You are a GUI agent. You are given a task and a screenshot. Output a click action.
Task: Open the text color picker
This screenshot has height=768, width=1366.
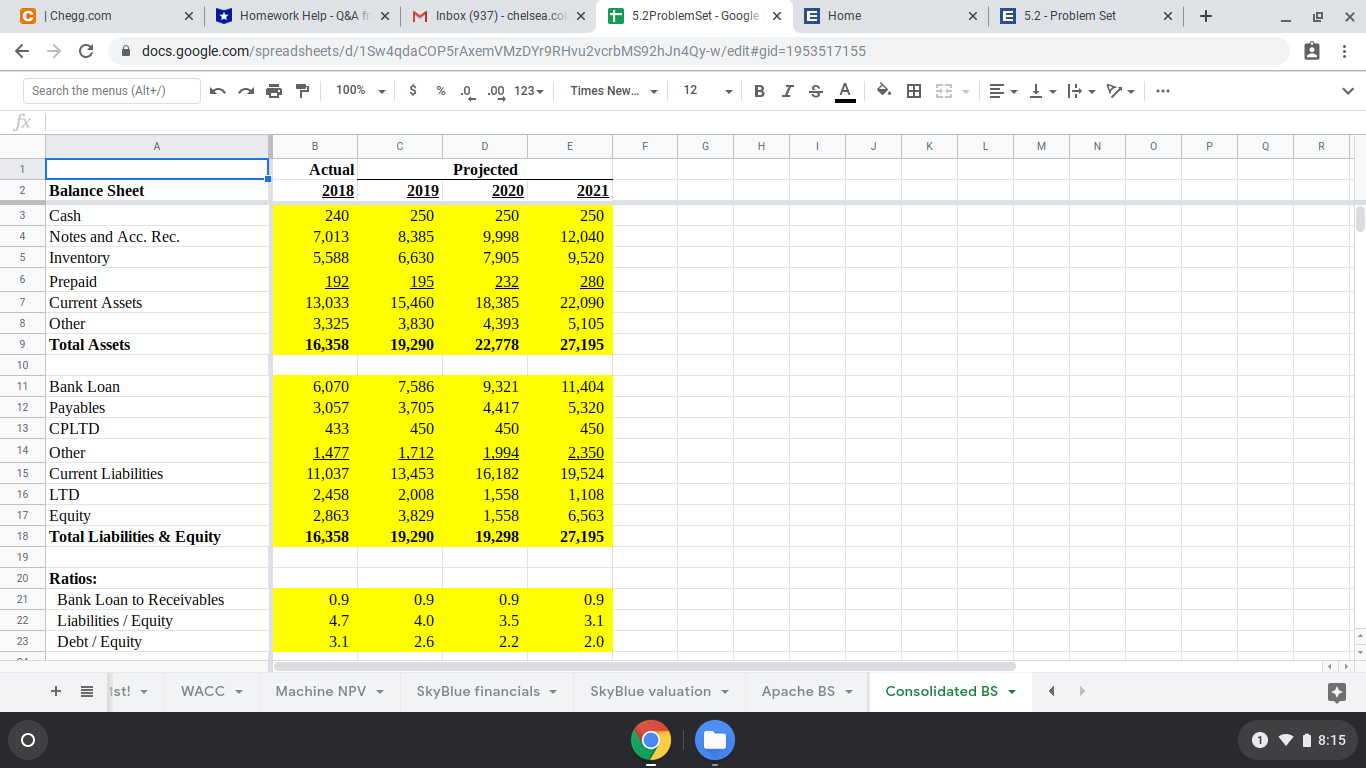point(844,91)
